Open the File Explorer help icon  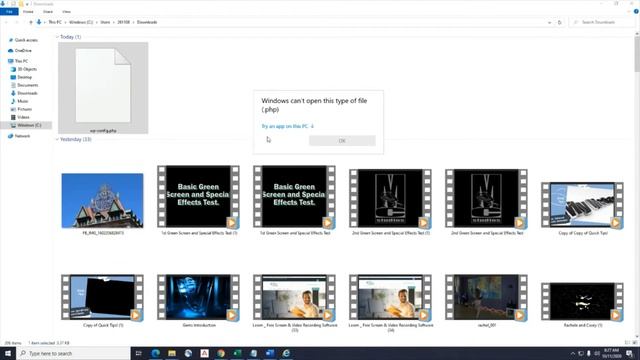pos(636,11)
